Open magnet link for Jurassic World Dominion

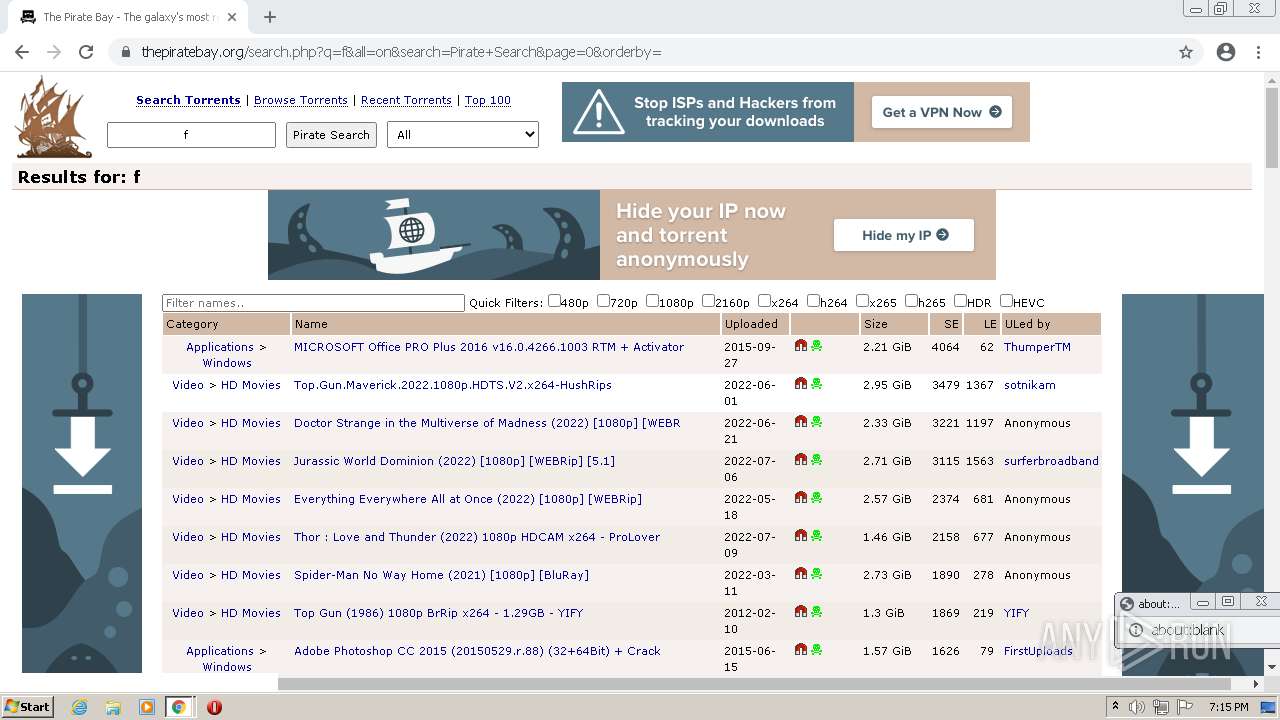click(x=800, y=460)
